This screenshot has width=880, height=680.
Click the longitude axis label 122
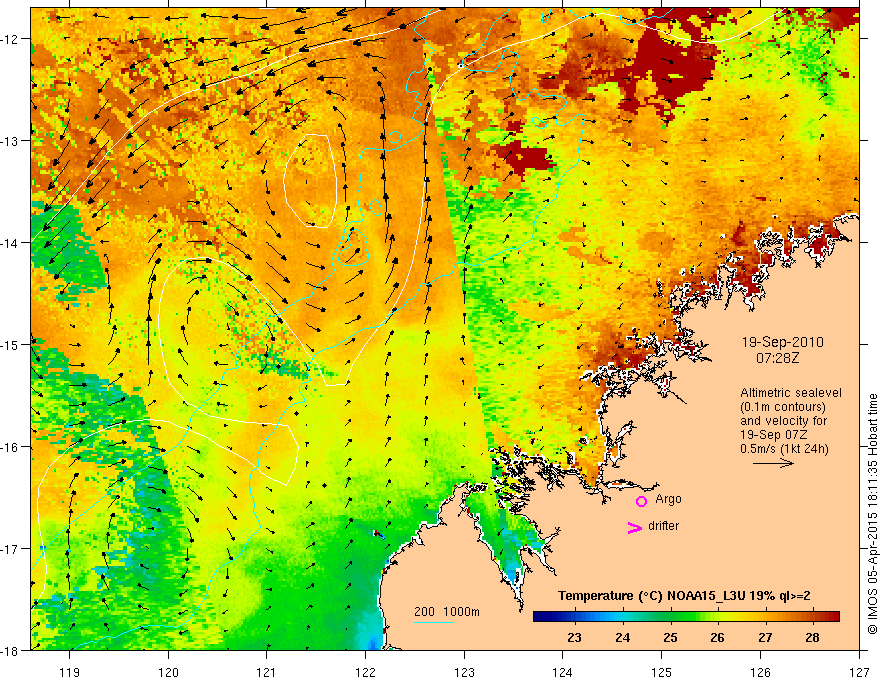pyautogui.click(x=365, y=672)
